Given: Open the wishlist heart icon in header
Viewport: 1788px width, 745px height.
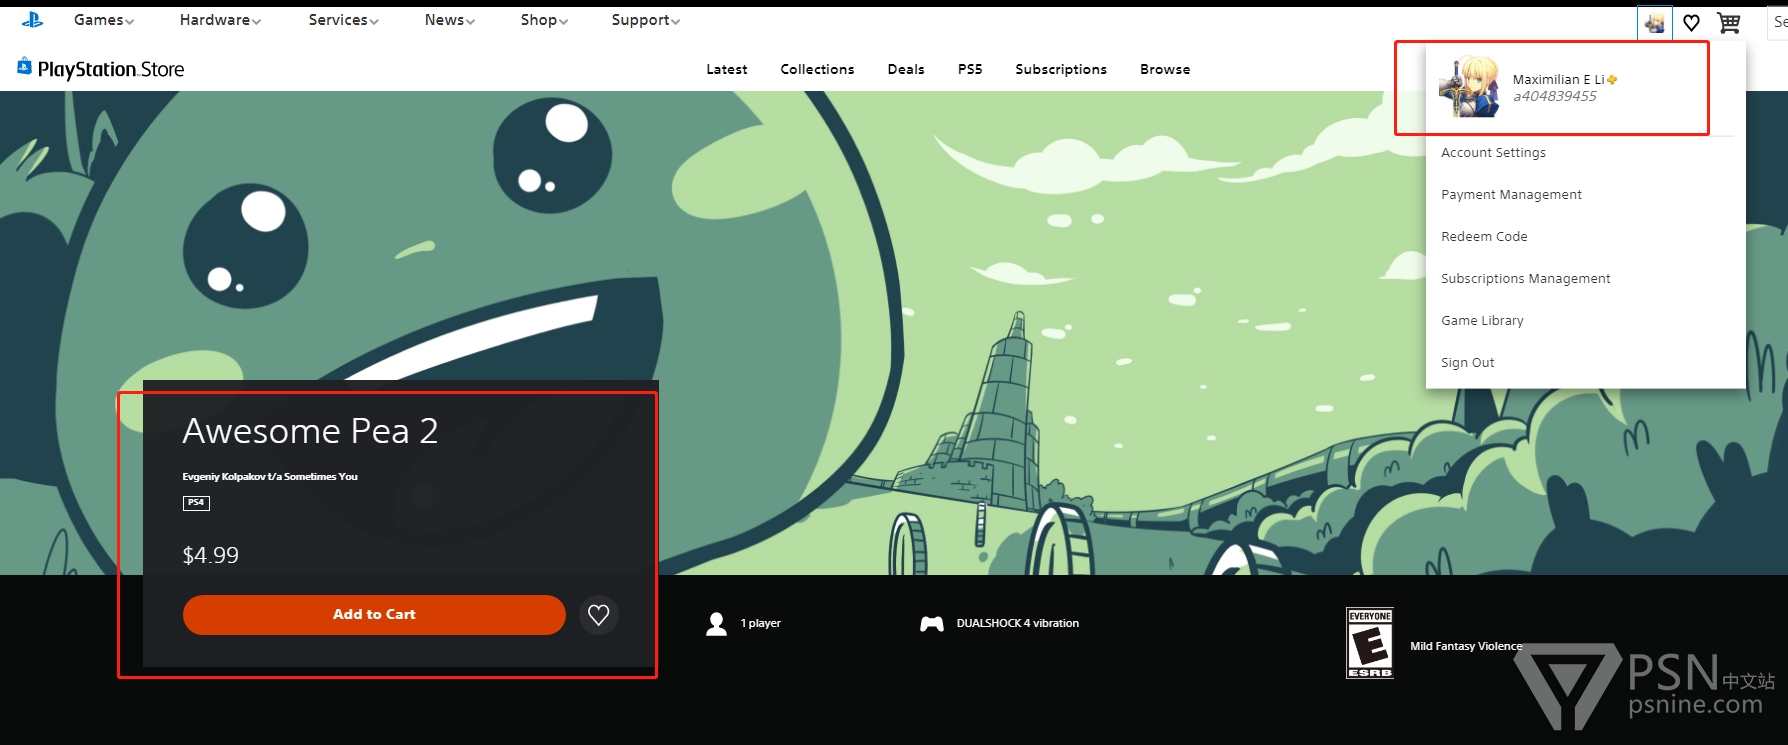Looking at the screenshot, I should [x=1691, y=23].
